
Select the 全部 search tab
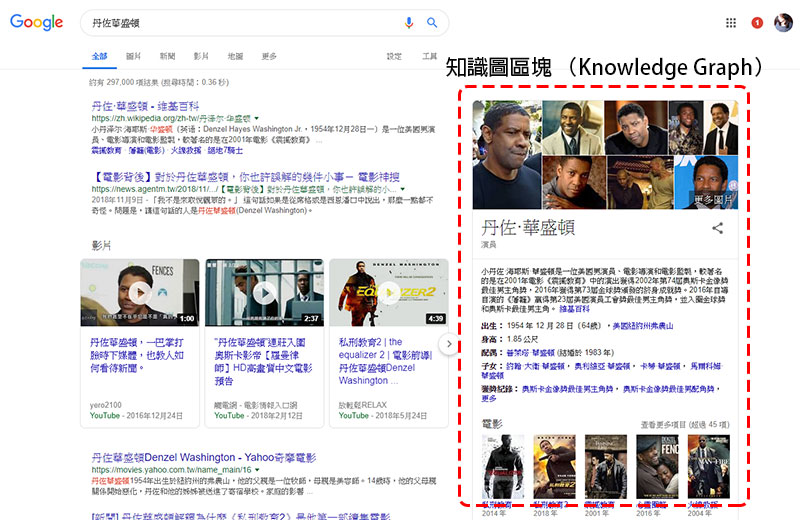99,56
